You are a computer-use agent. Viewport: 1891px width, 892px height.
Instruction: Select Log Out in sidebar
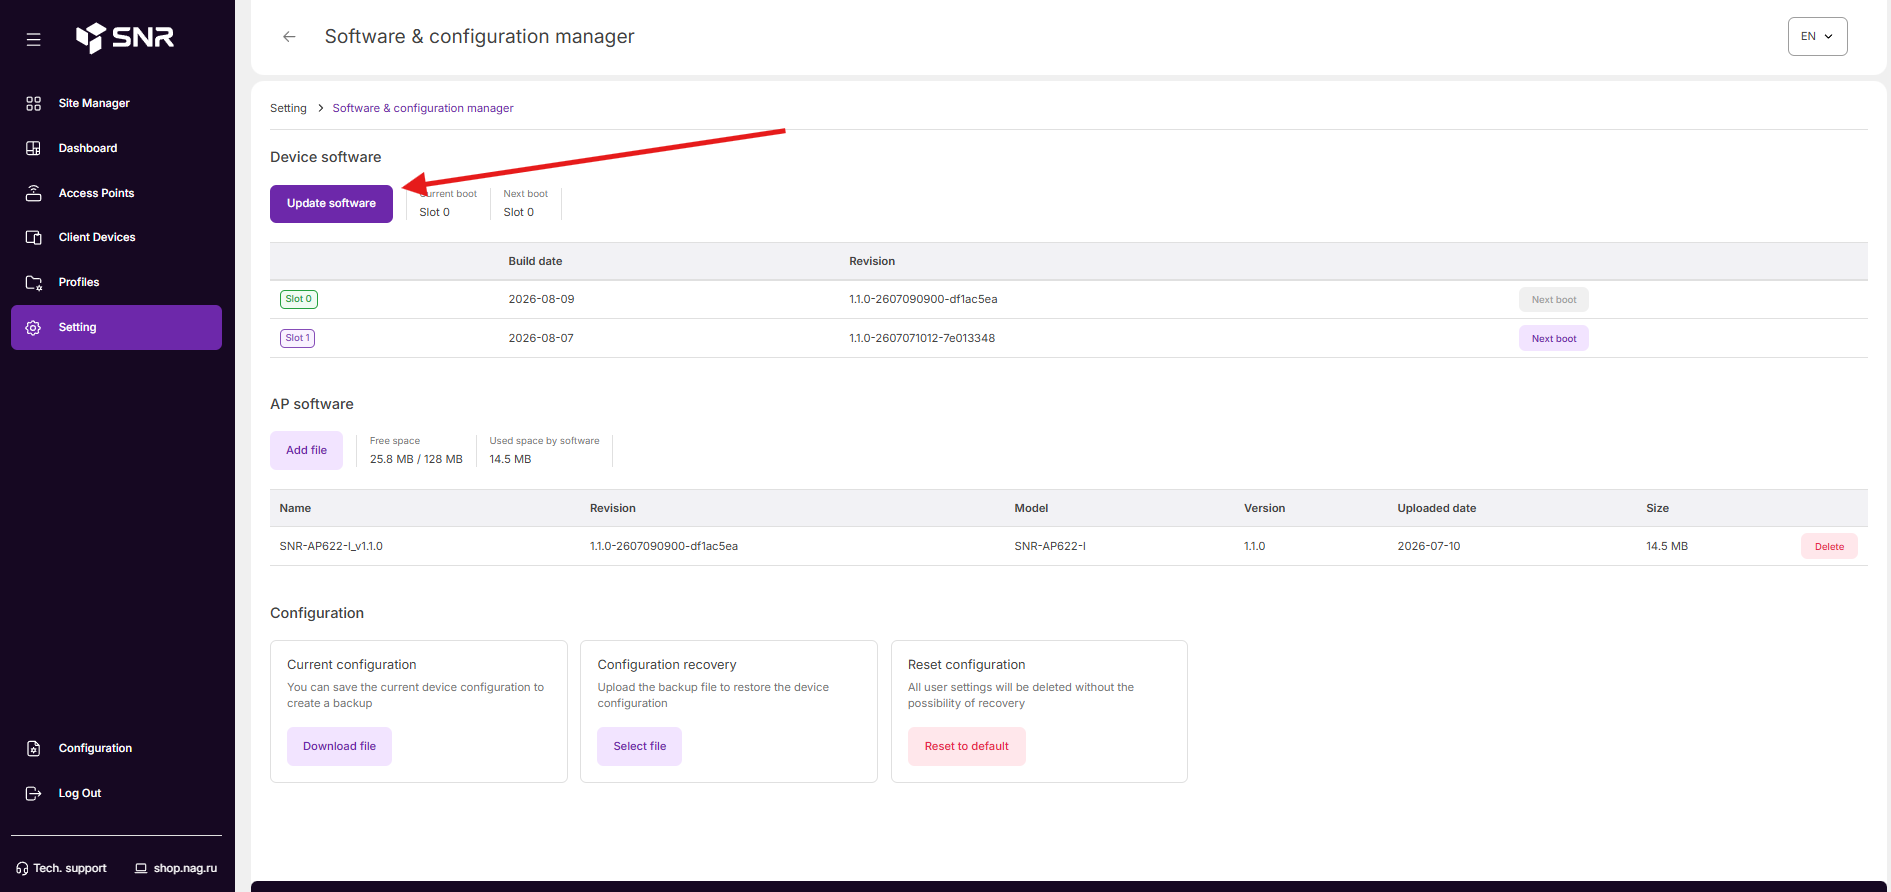point(116,793)
